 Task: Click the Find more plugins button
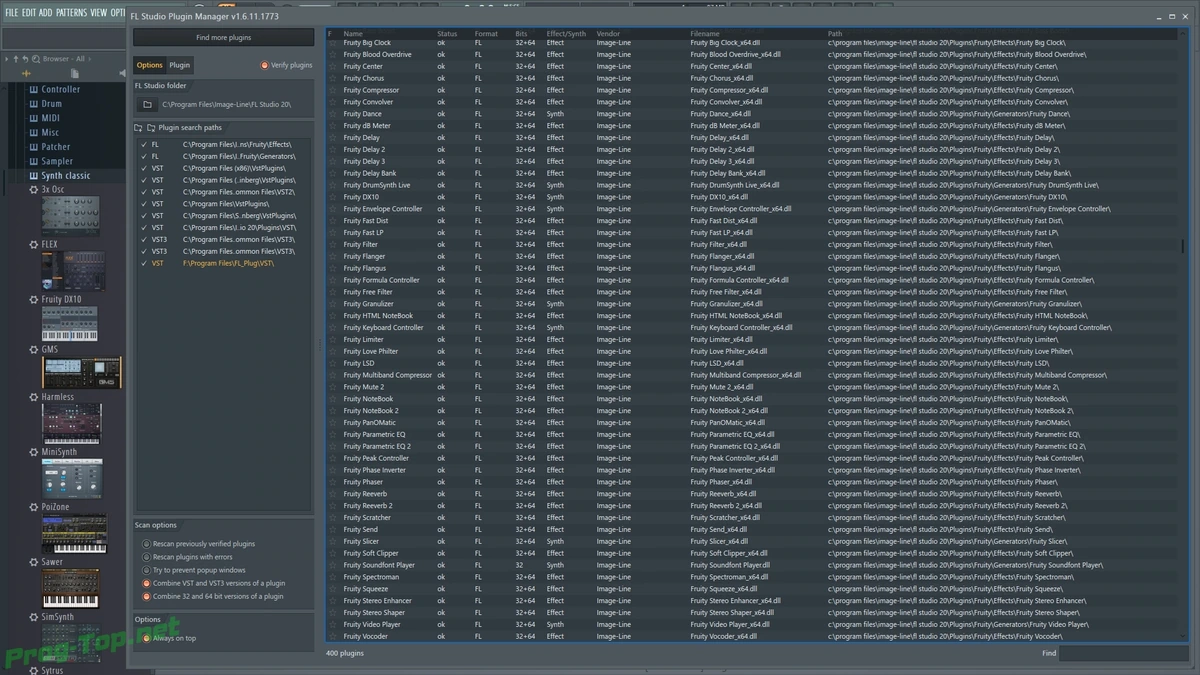click(x=224, y=37)
